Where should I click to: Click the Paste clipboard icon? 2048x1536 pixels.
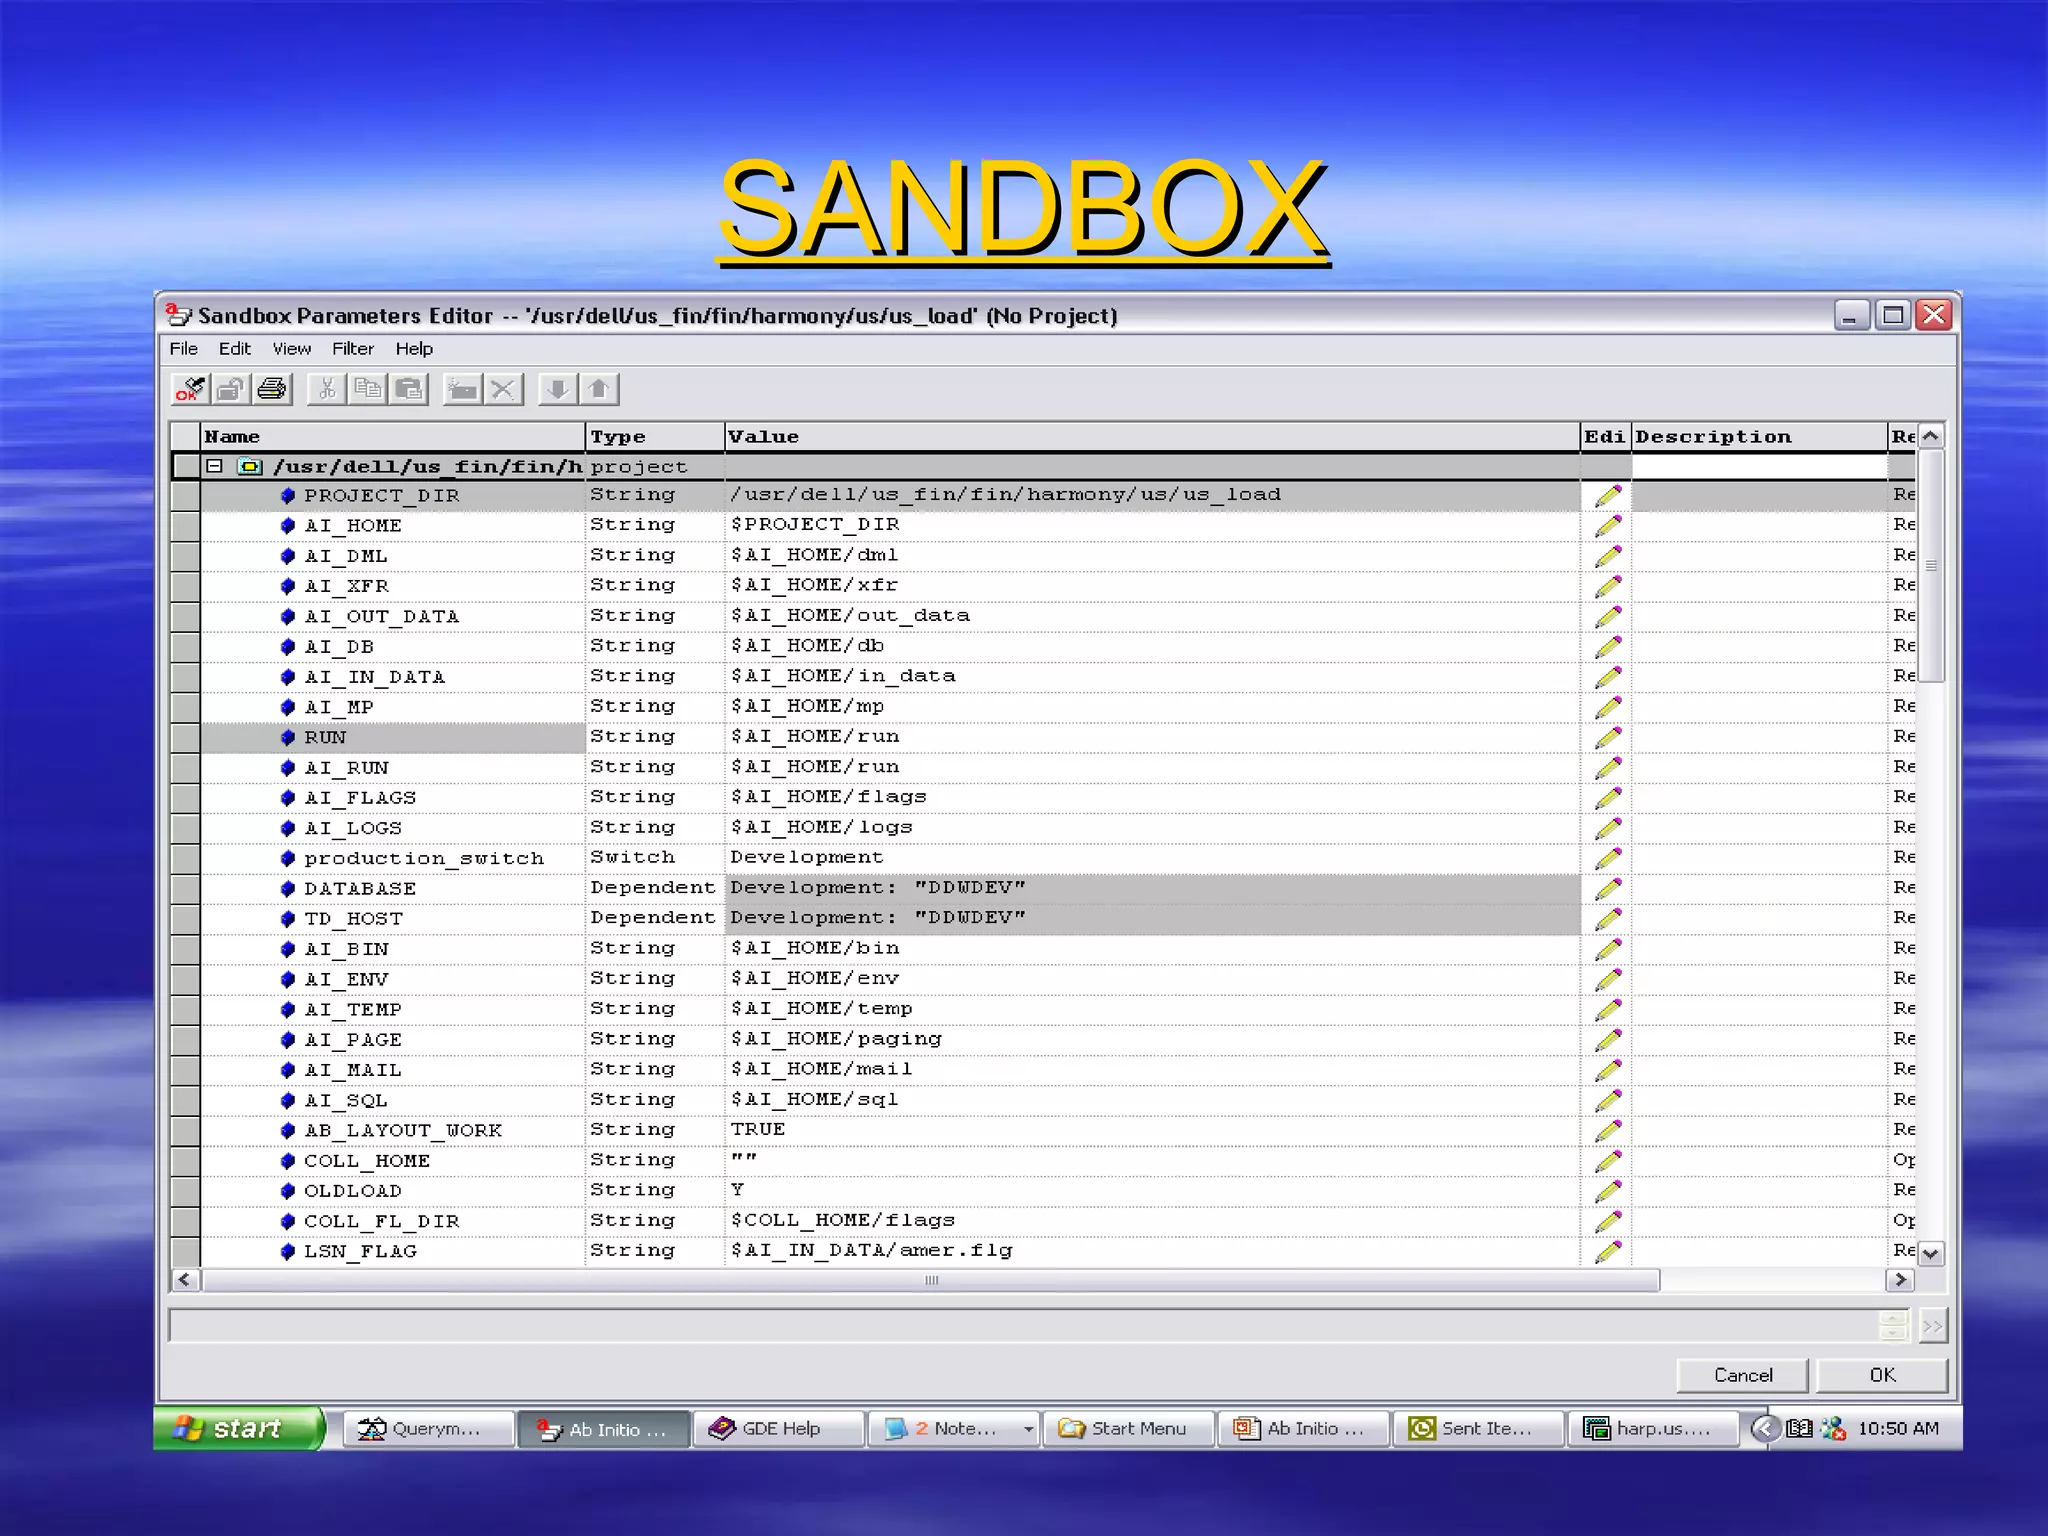pyautogui.click(x=409, y=389)
